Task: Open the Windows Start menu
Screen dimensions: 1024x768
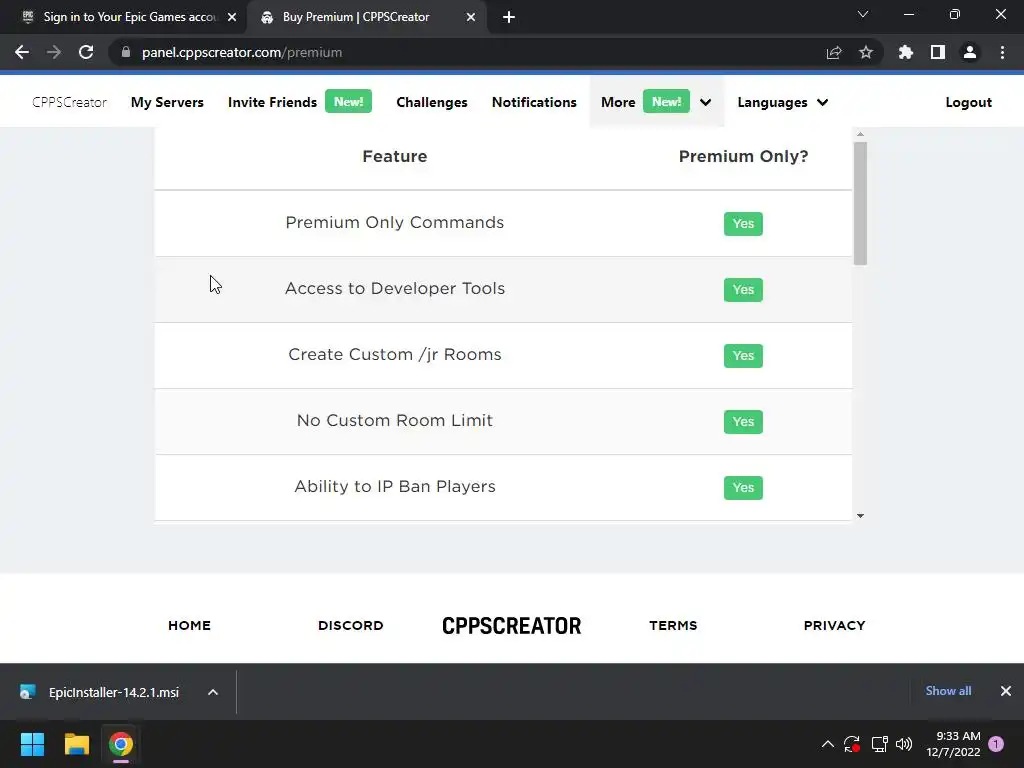Action: [32, 744]
